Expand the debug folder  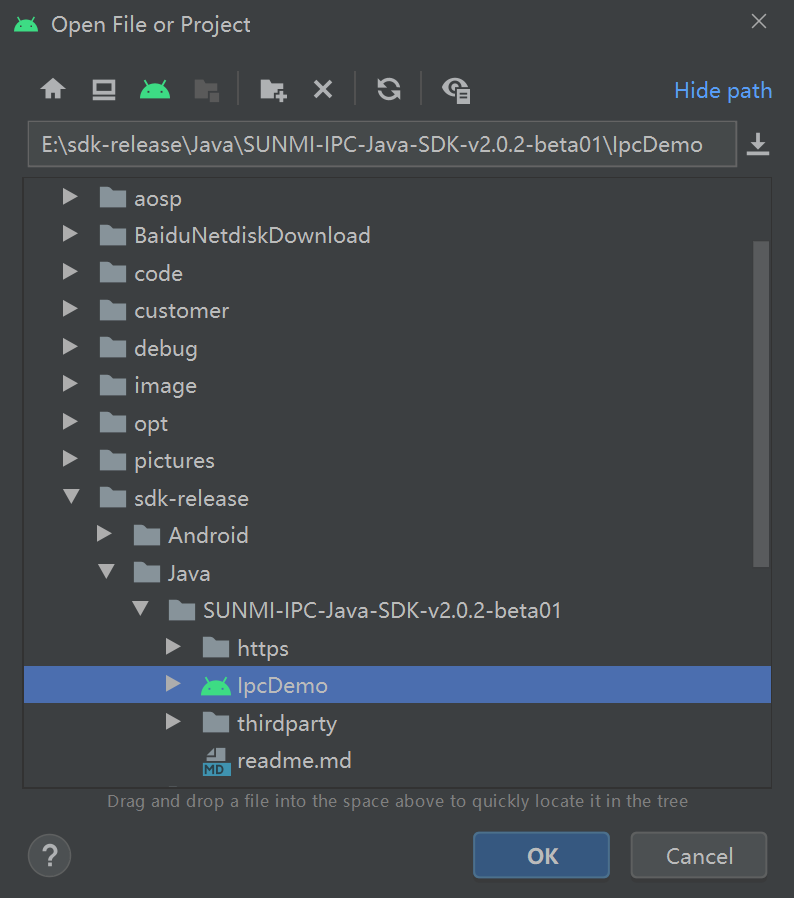tap(70, 346)
